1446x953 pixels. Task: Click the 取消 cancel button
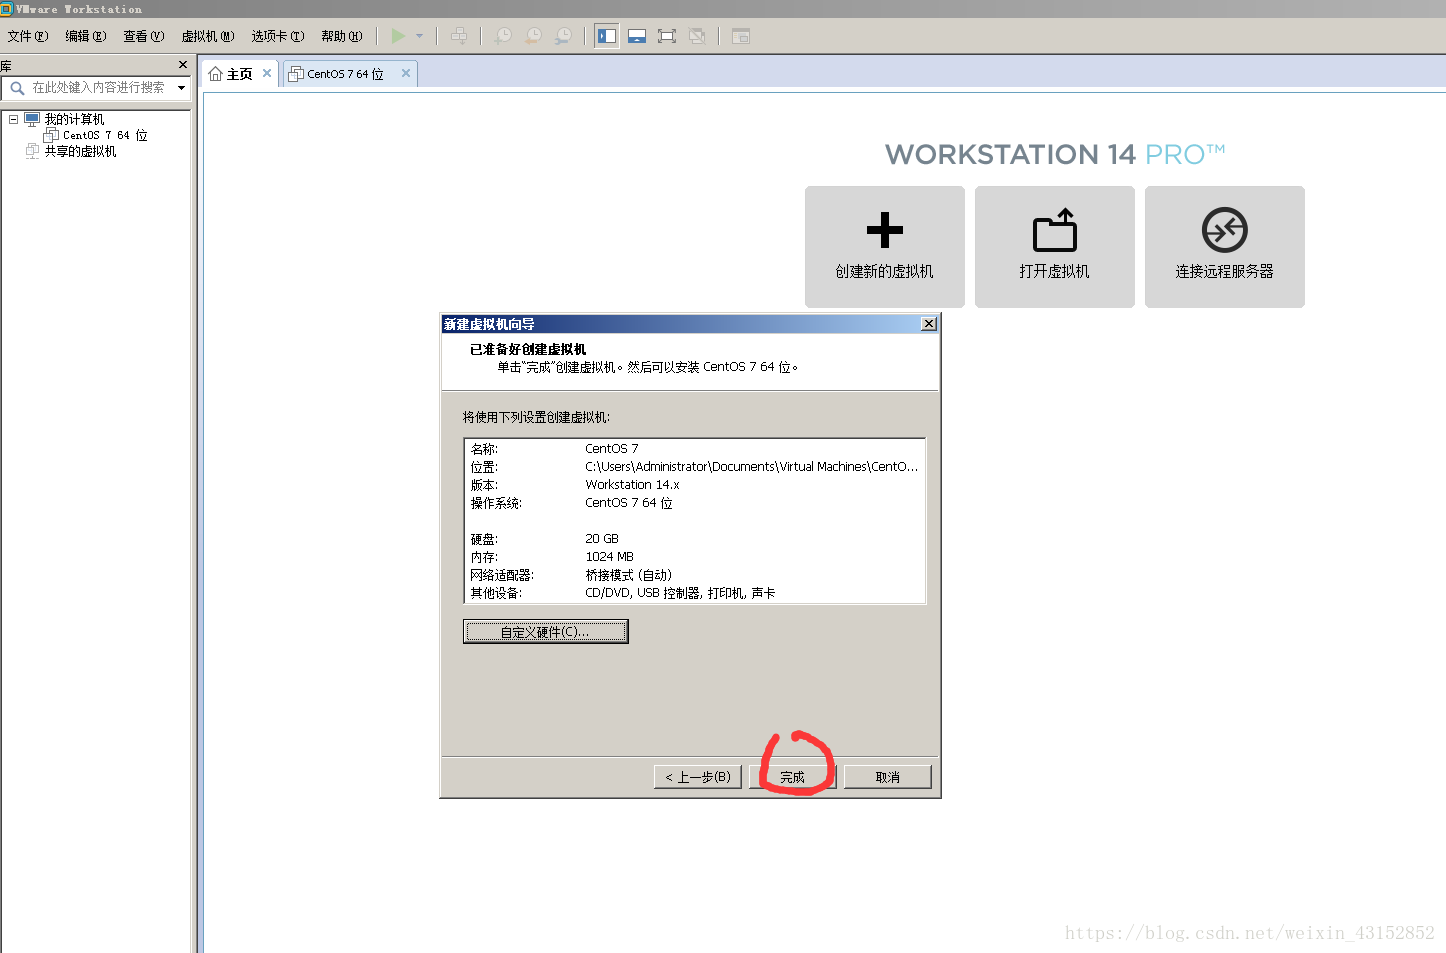click(887, 777)
